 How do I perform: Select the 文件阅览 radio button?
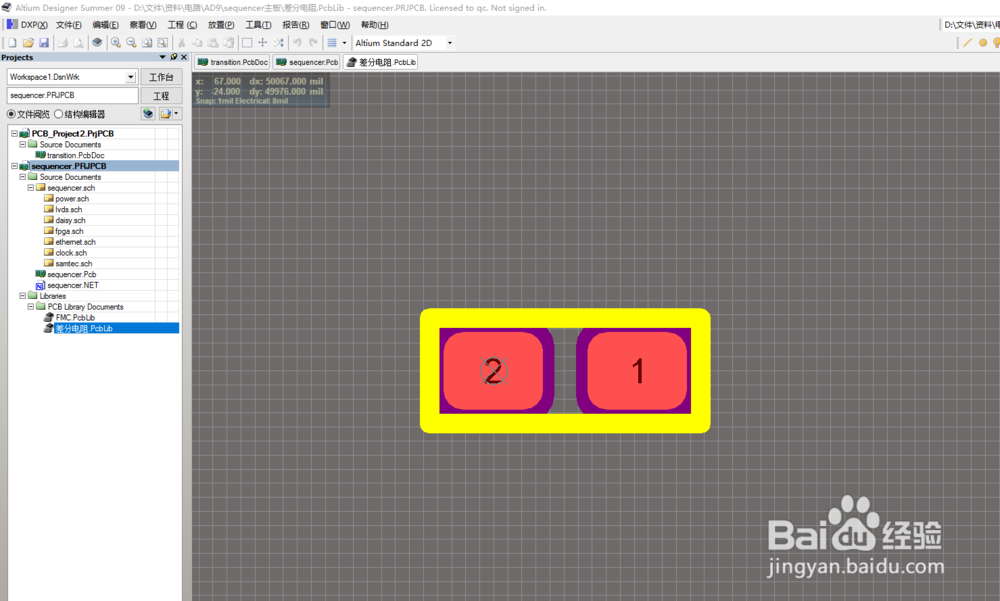point(11,114)
